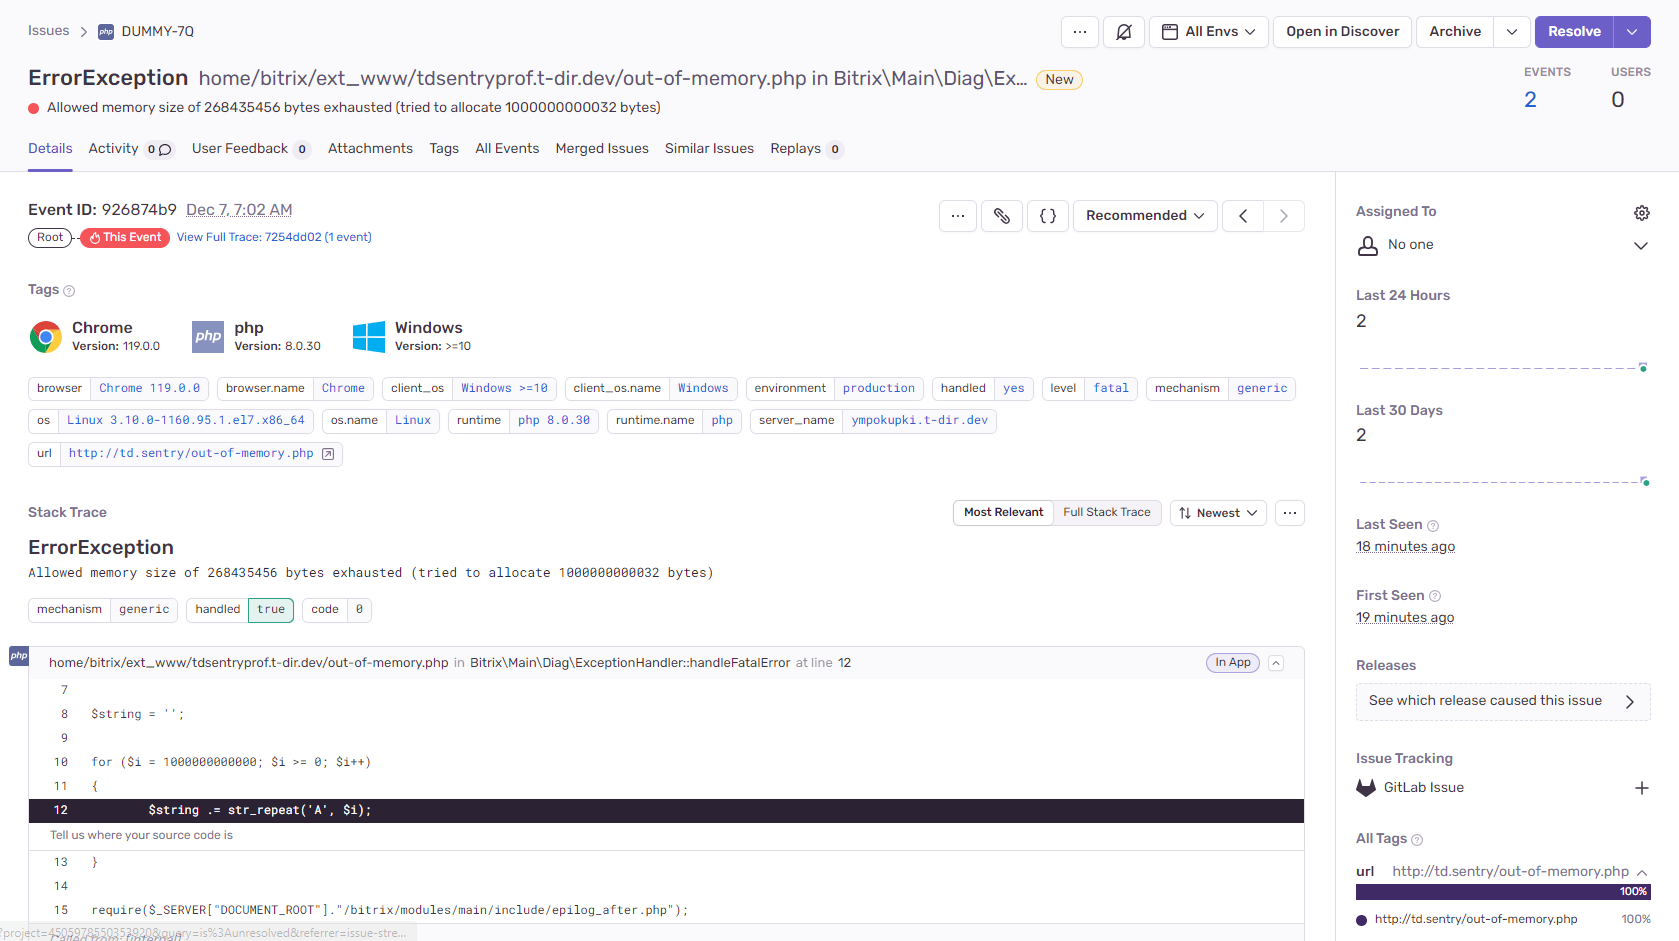
Task: Click the First Seen help icon
Action: coord(1435,596)
